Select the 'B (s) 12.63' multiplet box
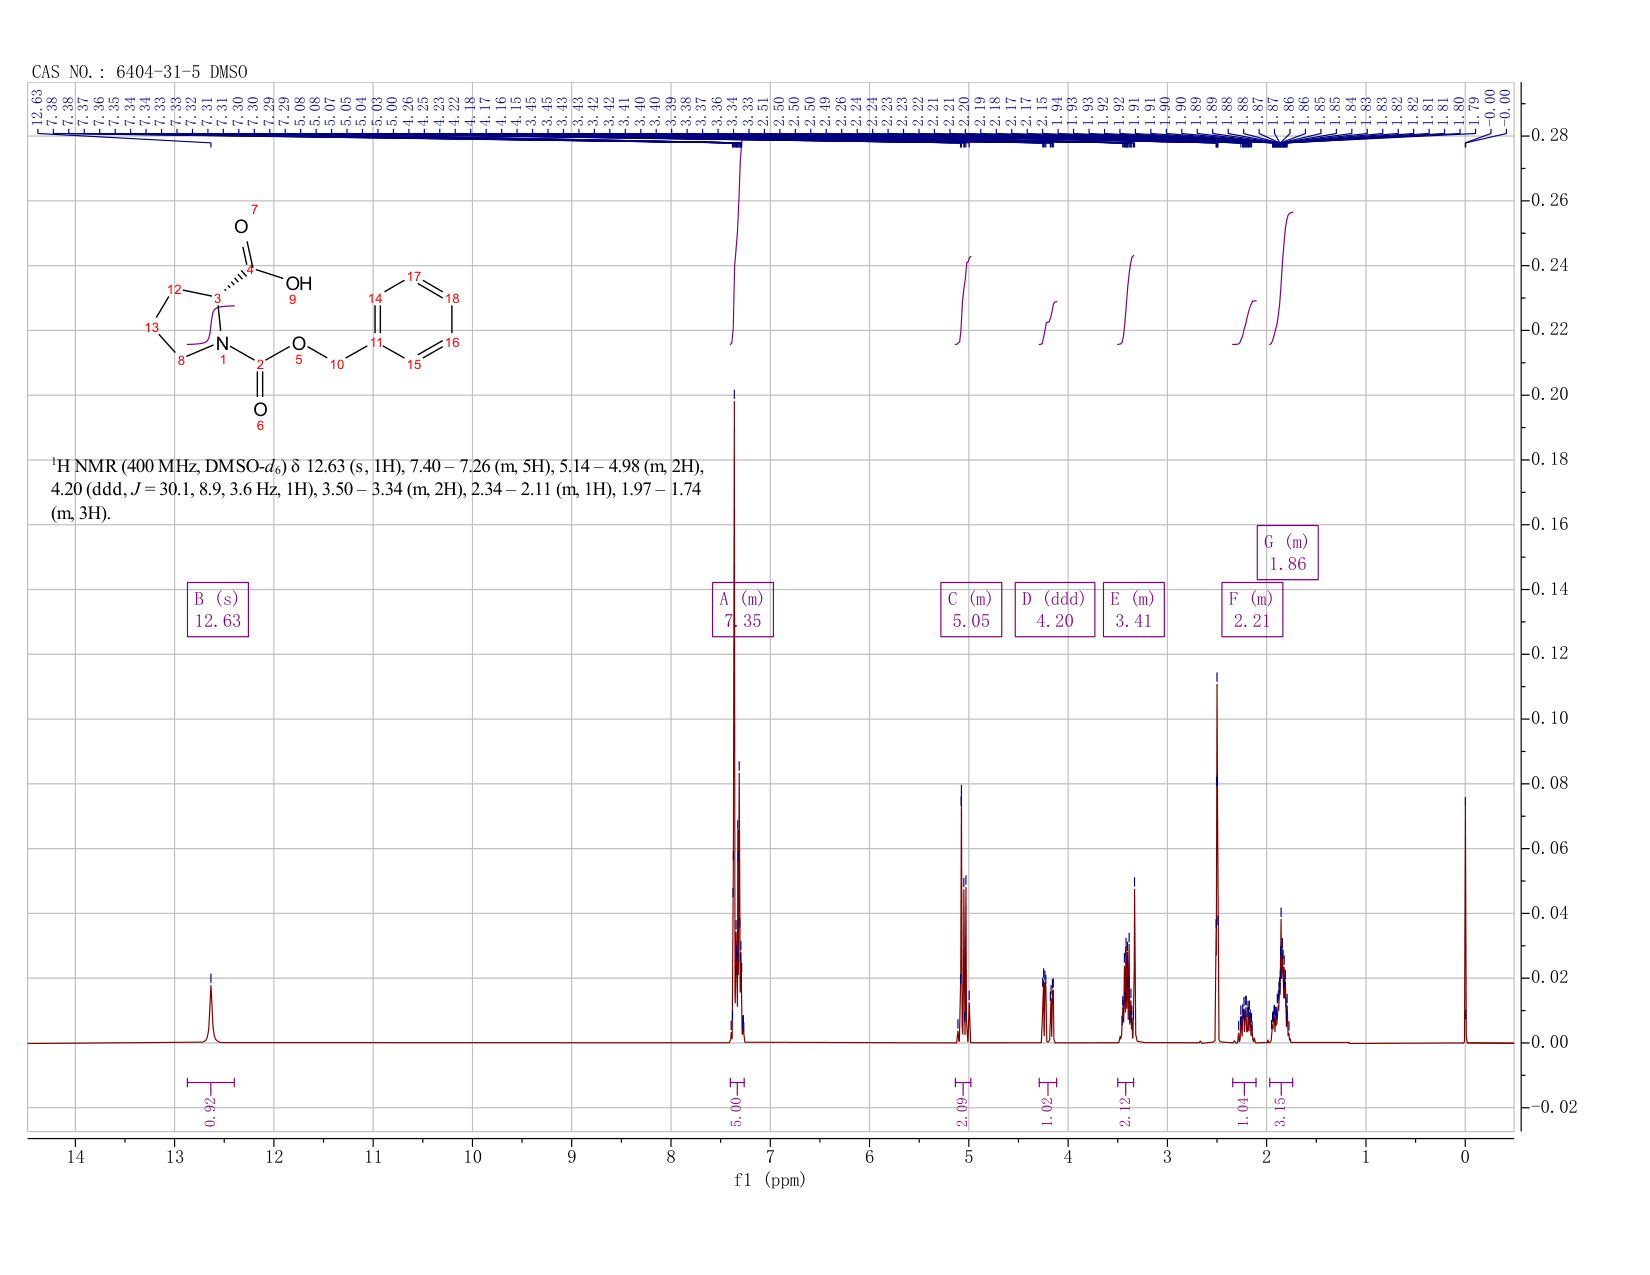 coord(217,609)
